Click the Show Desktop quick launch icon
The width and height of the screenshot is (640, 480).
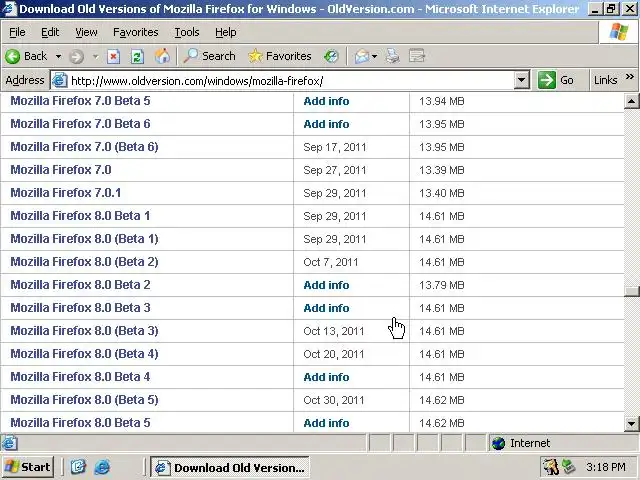tap(78, 467)
